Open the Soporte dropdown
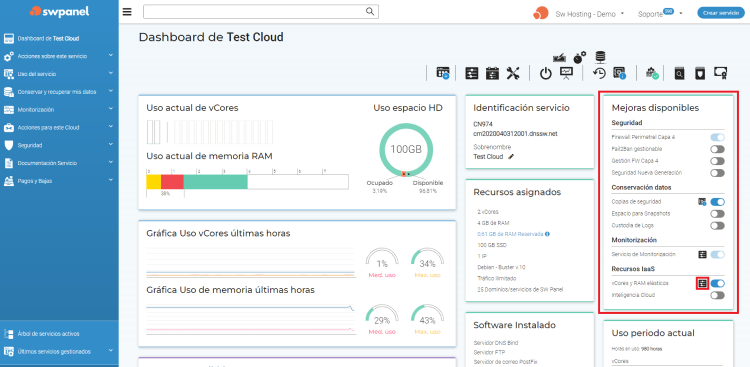 tap(660, 14)
